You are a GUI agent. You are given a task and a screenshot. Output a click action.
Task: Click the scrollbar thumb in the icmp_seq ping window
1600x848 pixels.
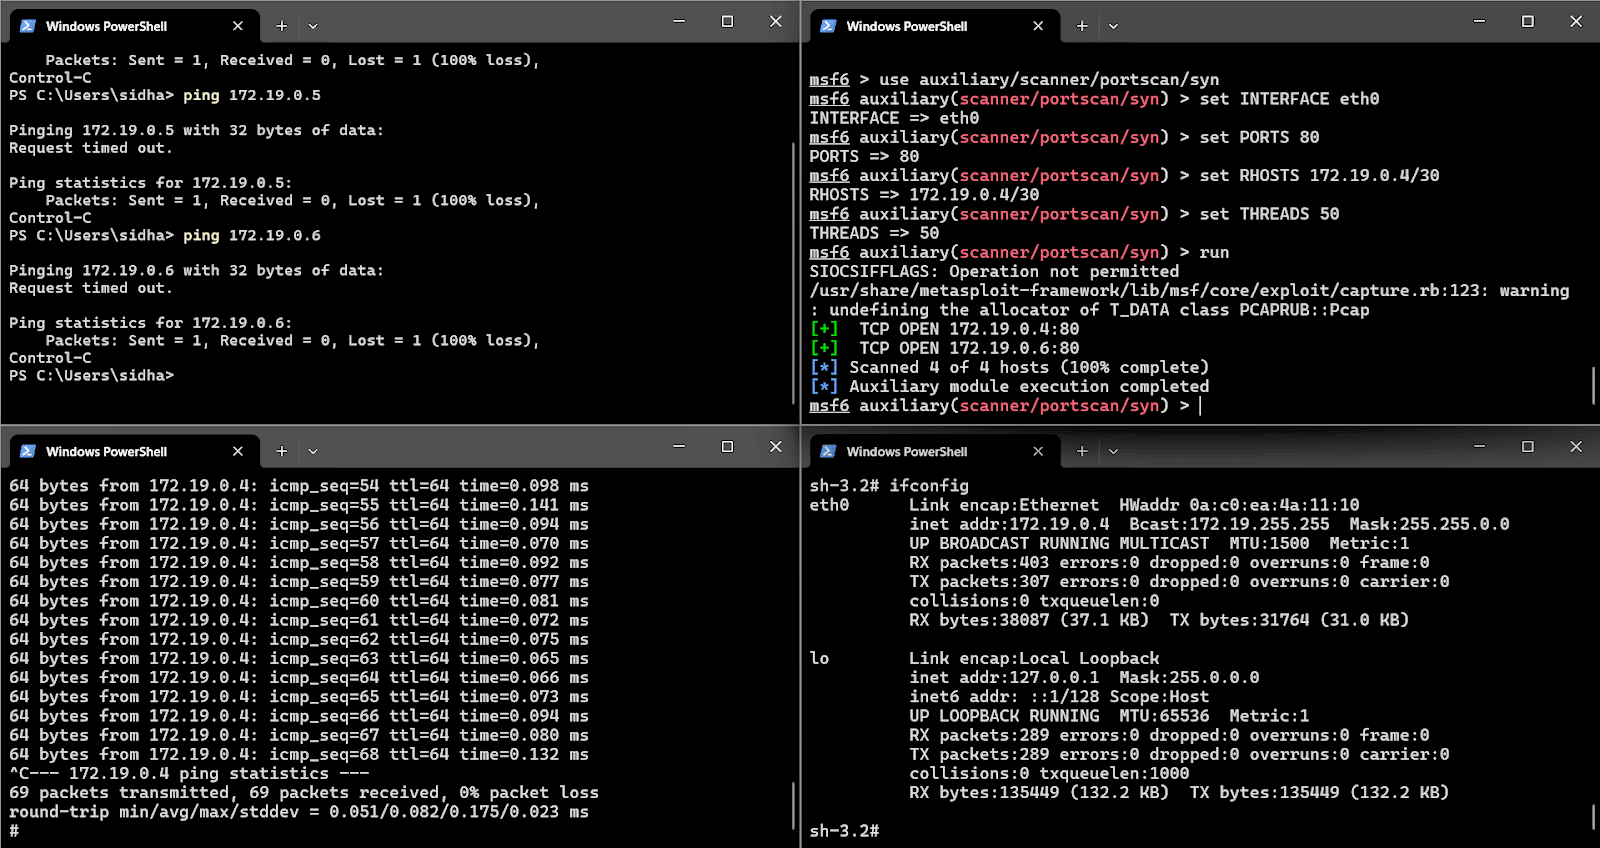point(793,805)
